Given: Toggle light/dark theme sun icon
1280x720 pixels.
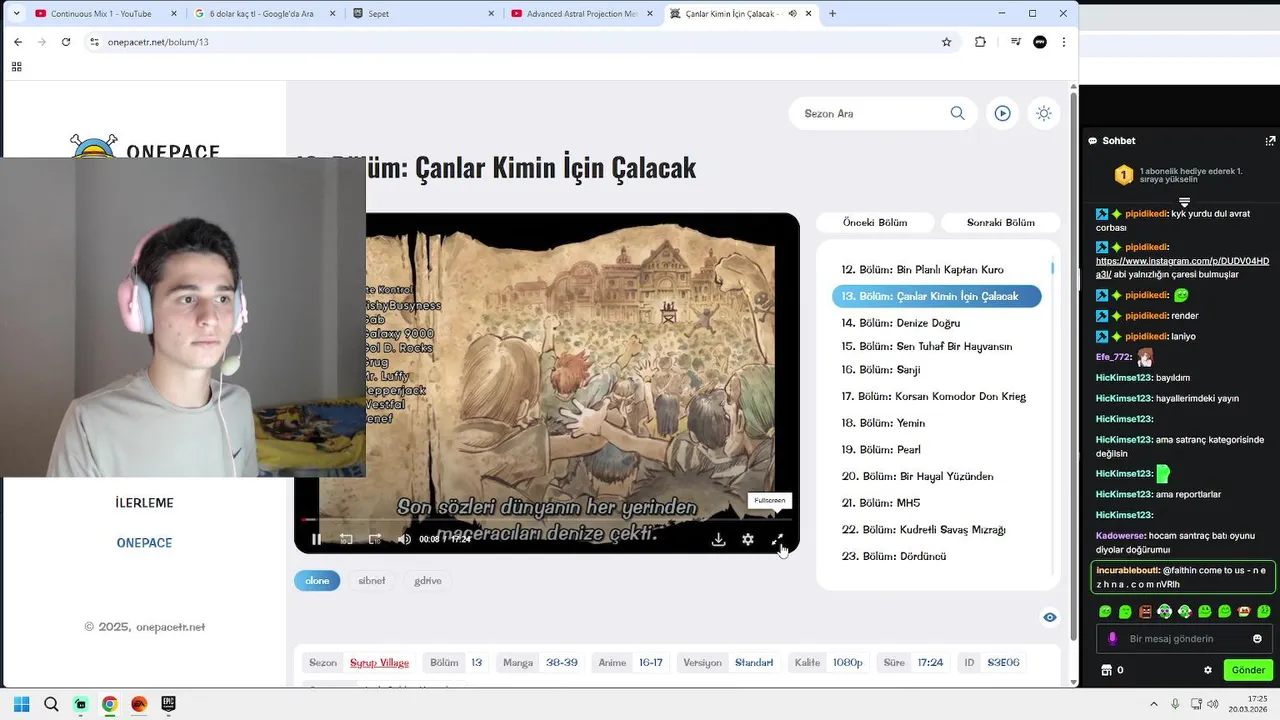Looking at the screenshot, I should 1044,113.
